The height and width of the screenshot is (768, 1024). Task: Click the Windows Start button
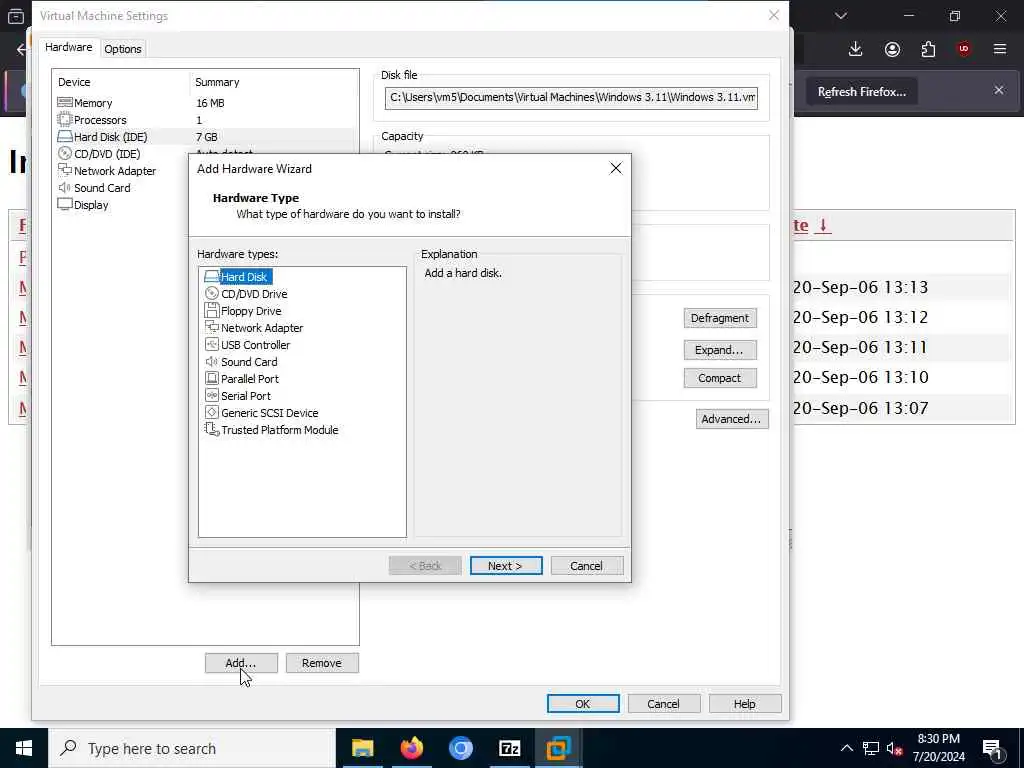(24, 748)
